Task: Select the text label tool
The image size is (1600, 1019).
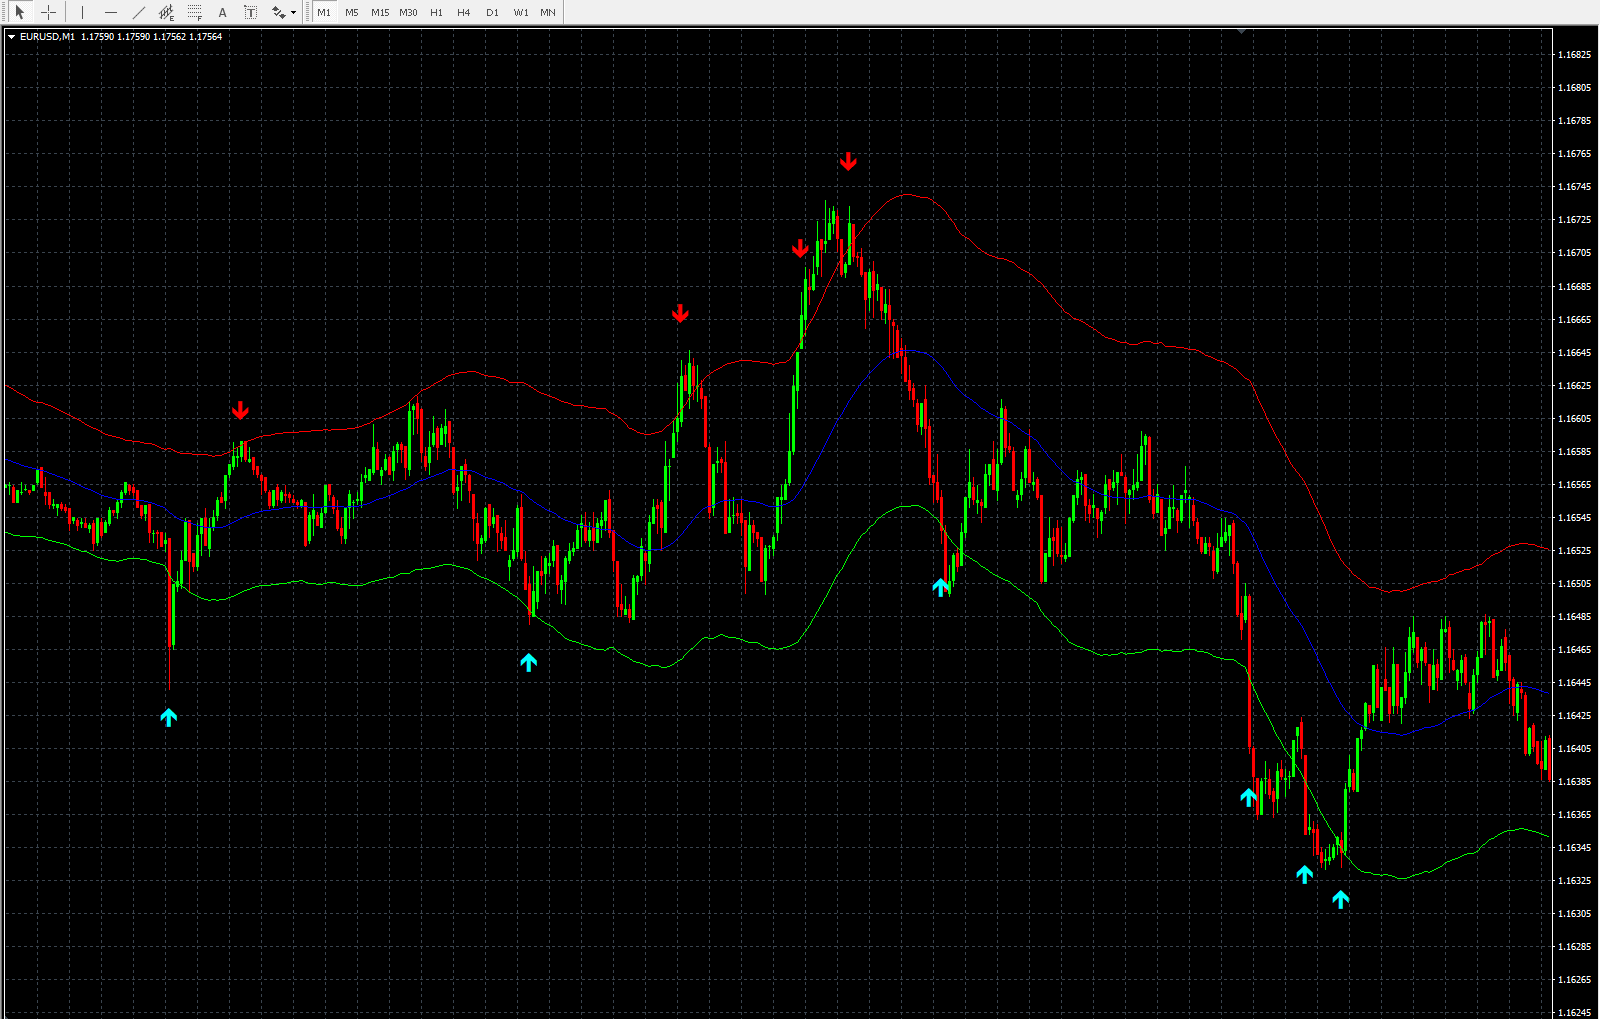Action: pos(250,13)
